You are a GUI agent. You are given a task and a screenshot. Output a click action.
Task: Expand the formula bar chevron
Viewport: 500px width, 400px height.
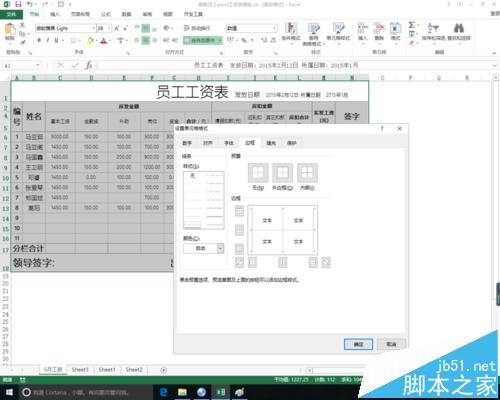coord(495,65)
